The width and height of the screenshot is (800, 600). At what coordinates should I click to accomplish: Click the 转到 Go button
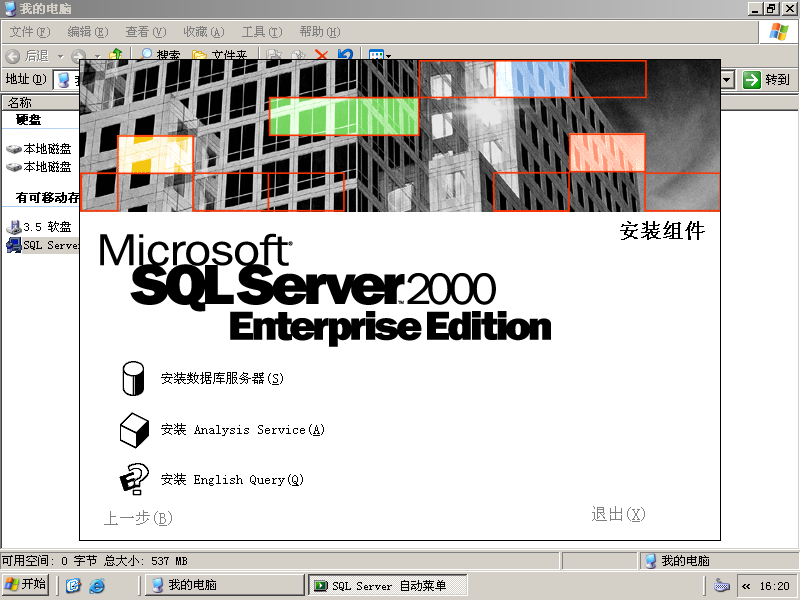click(x=767, y=80)
